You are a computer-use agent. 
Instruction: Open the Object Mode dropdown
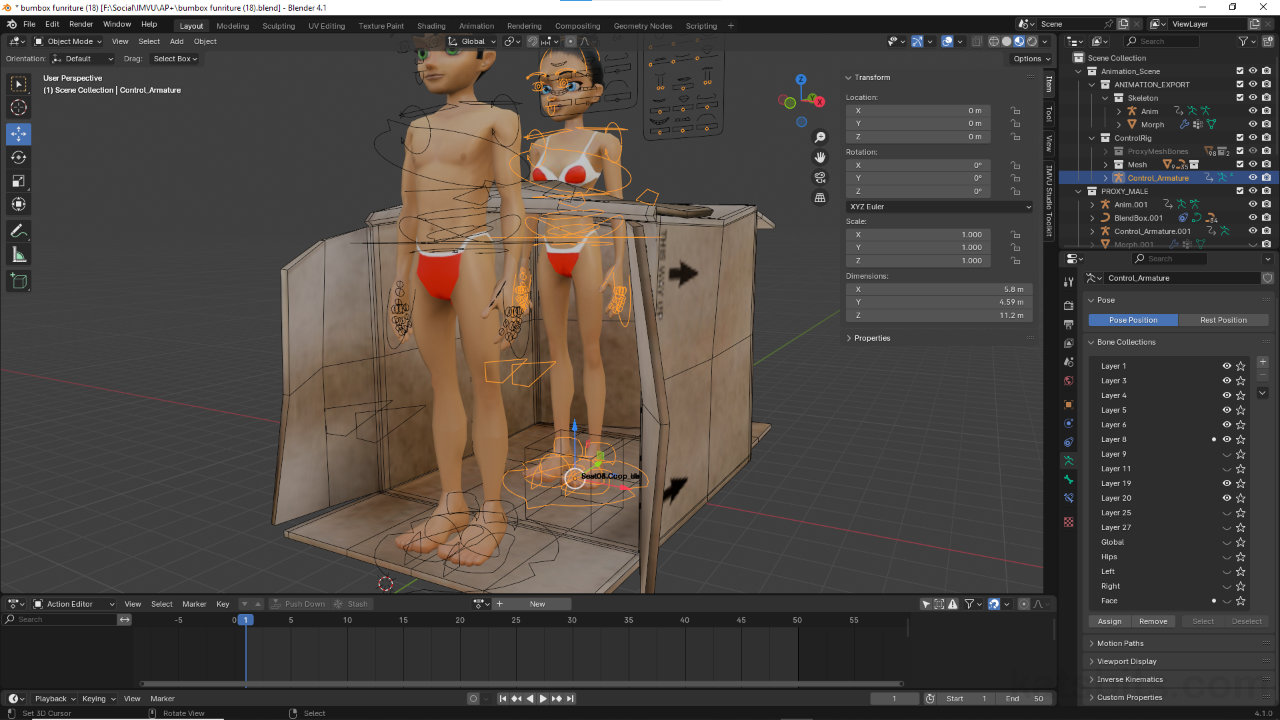click(x=66, y=41)
